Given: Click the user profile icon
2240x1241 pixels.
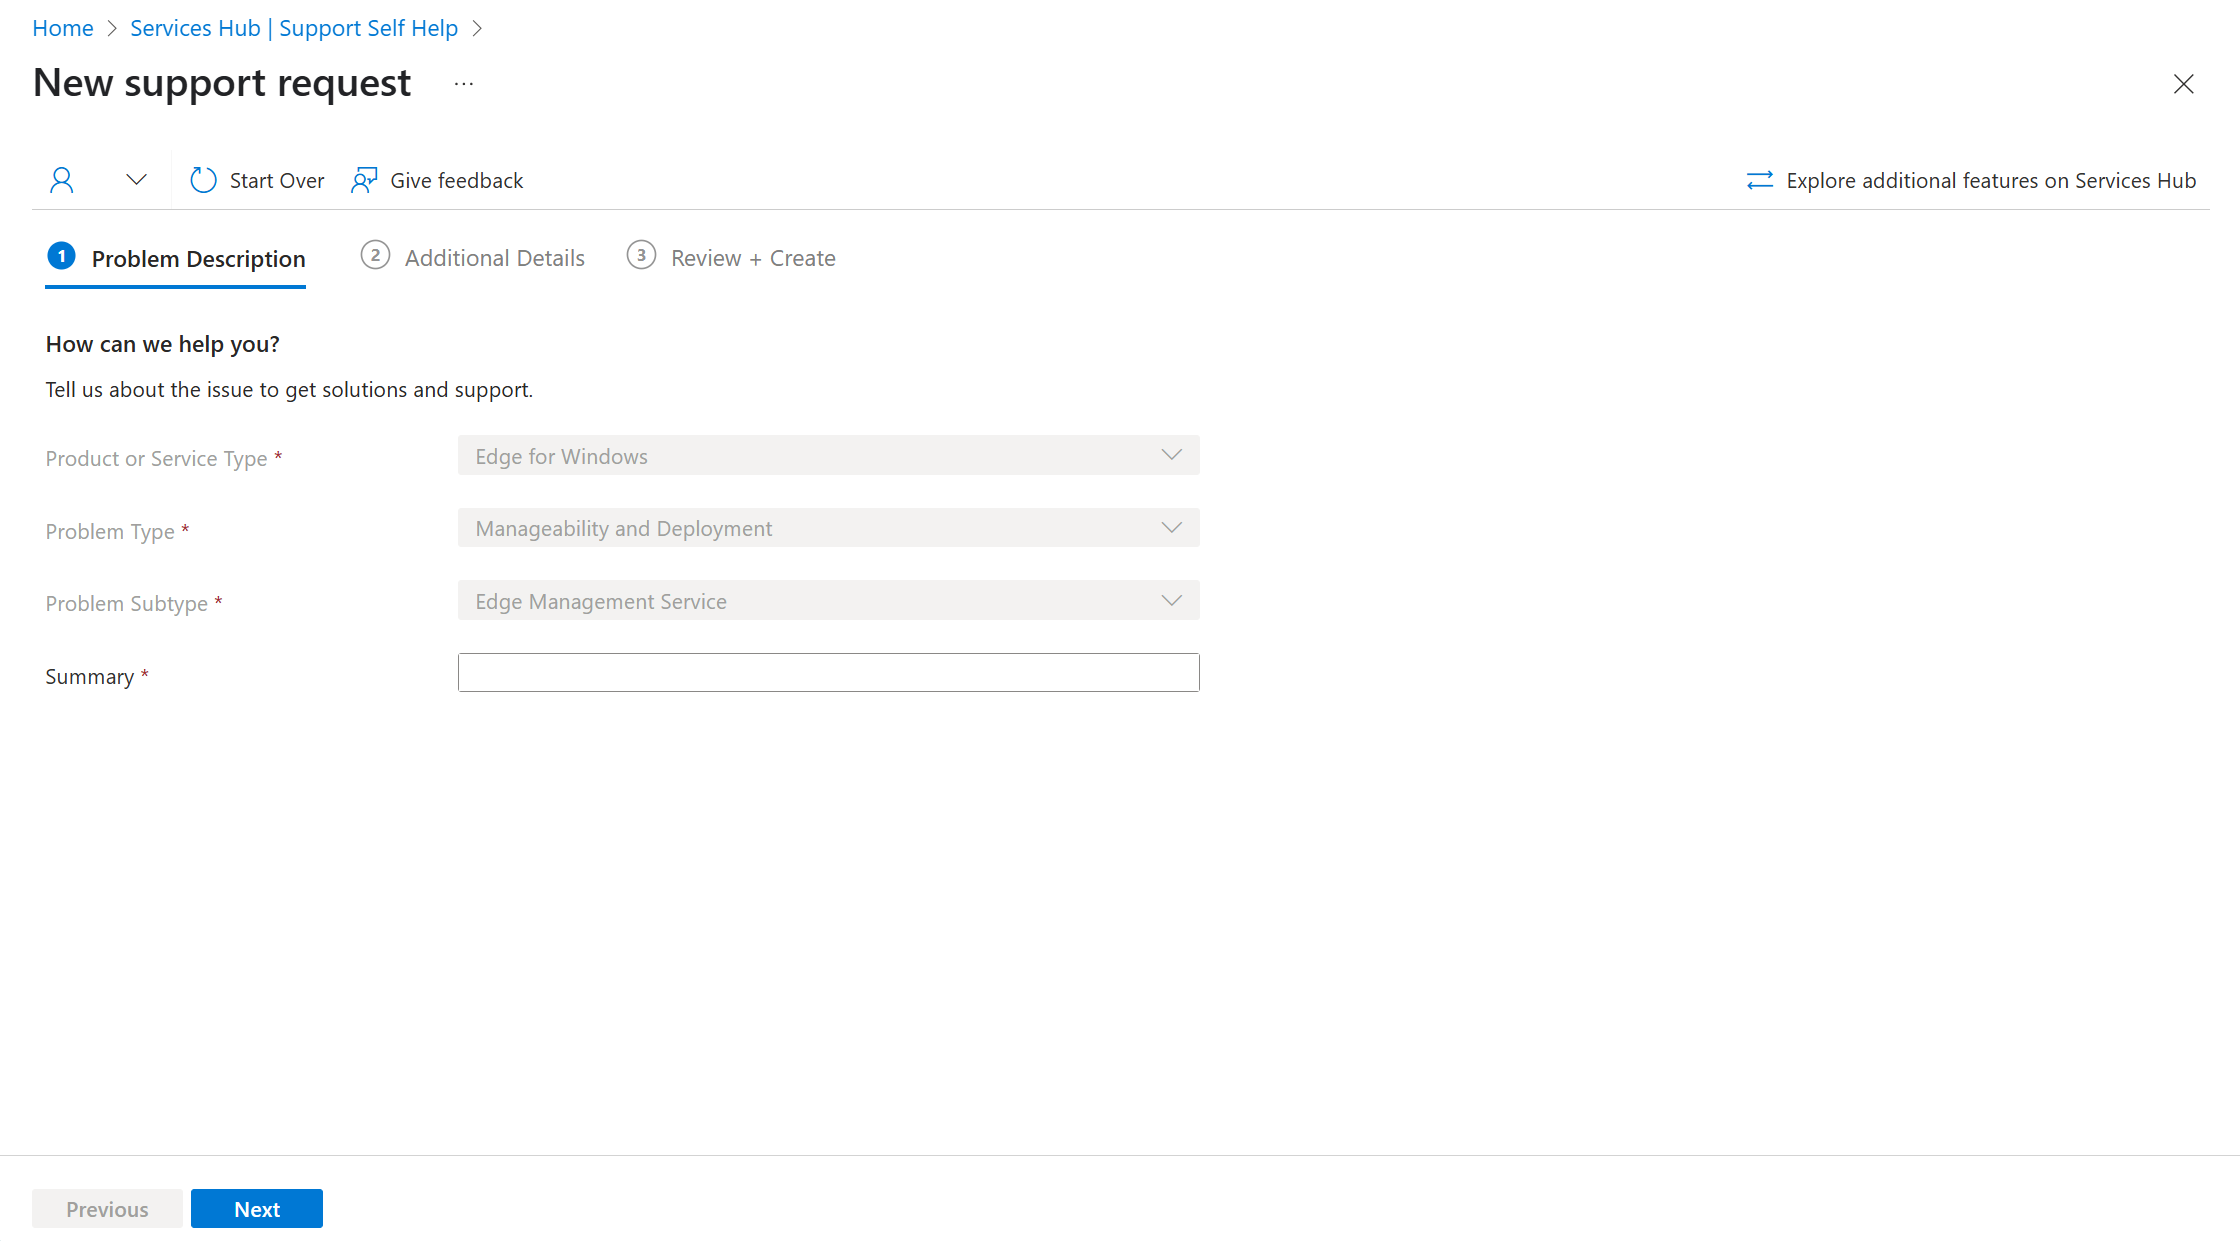Looking at the screenshot, I should (x=61, y=180).
